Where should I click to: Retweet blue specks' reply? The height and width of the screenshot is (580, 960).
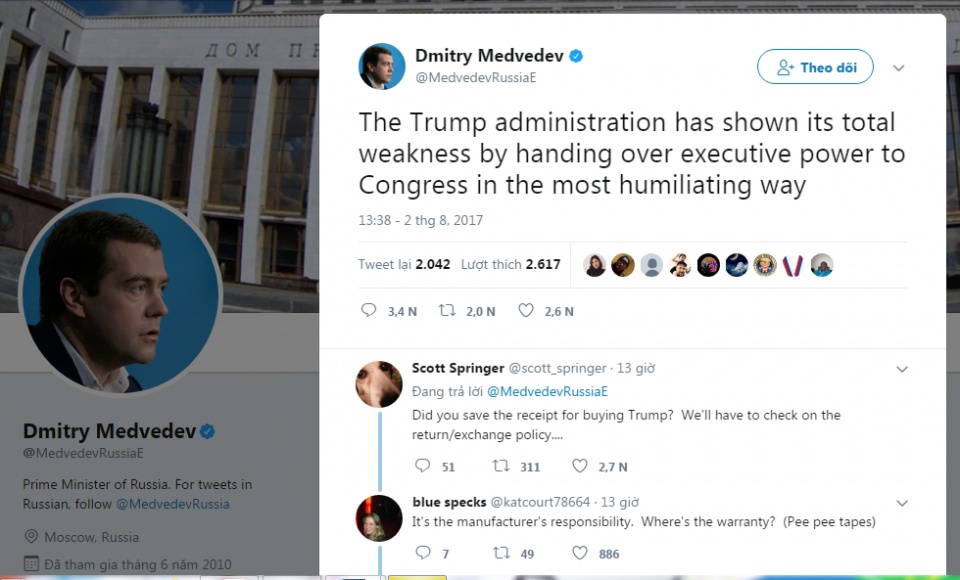pyautogui.click(x=500, y=553)
